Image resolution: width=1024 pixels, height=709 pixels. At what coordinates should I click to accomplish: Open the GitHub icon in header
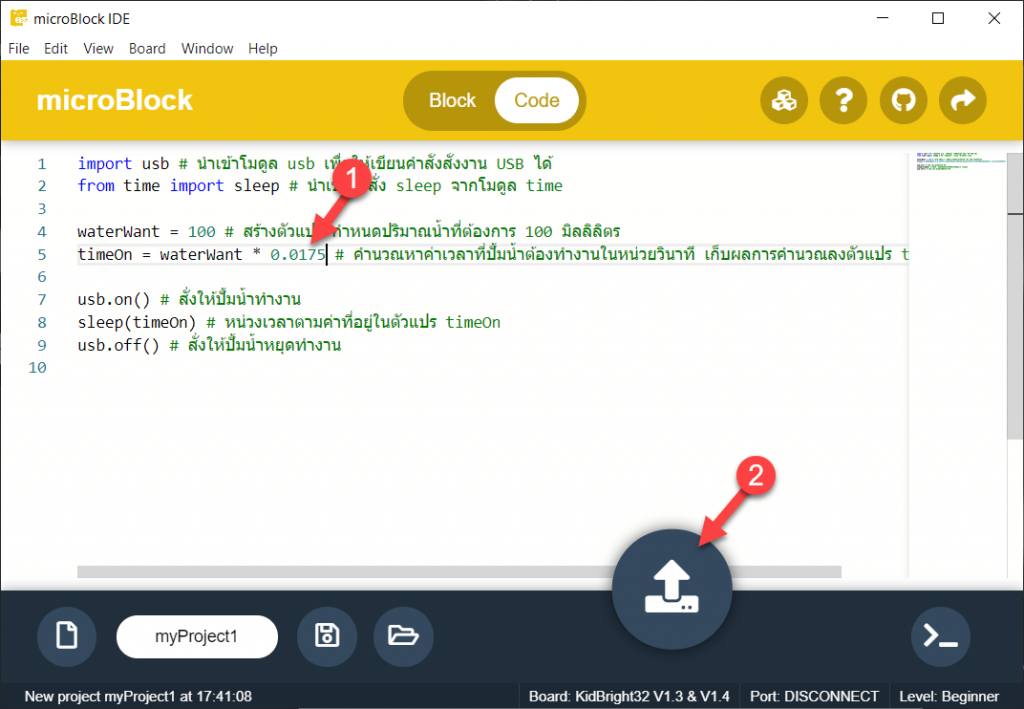903,101
